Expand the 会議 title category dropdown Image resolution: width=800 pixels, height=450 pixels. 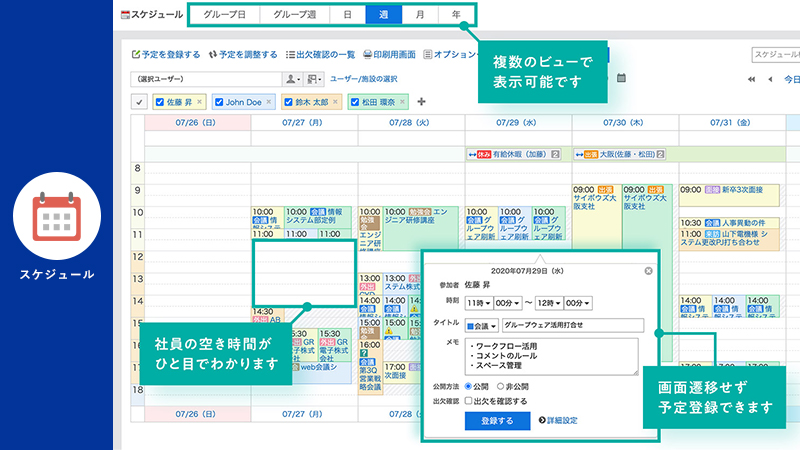tap(481, 325)
